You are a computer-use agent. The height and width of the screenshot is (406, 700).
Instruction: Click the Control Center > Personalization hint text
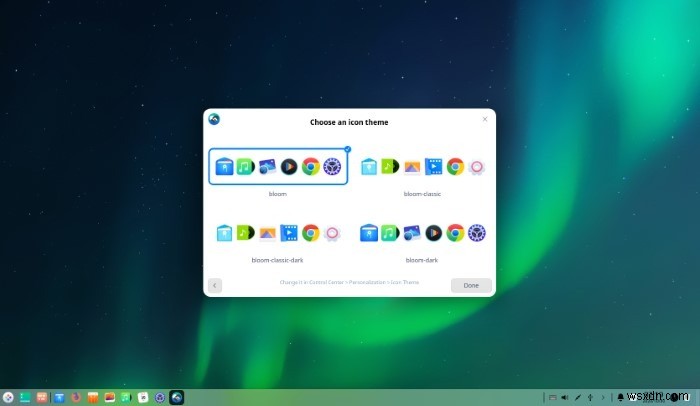click(x=349, y=282)
